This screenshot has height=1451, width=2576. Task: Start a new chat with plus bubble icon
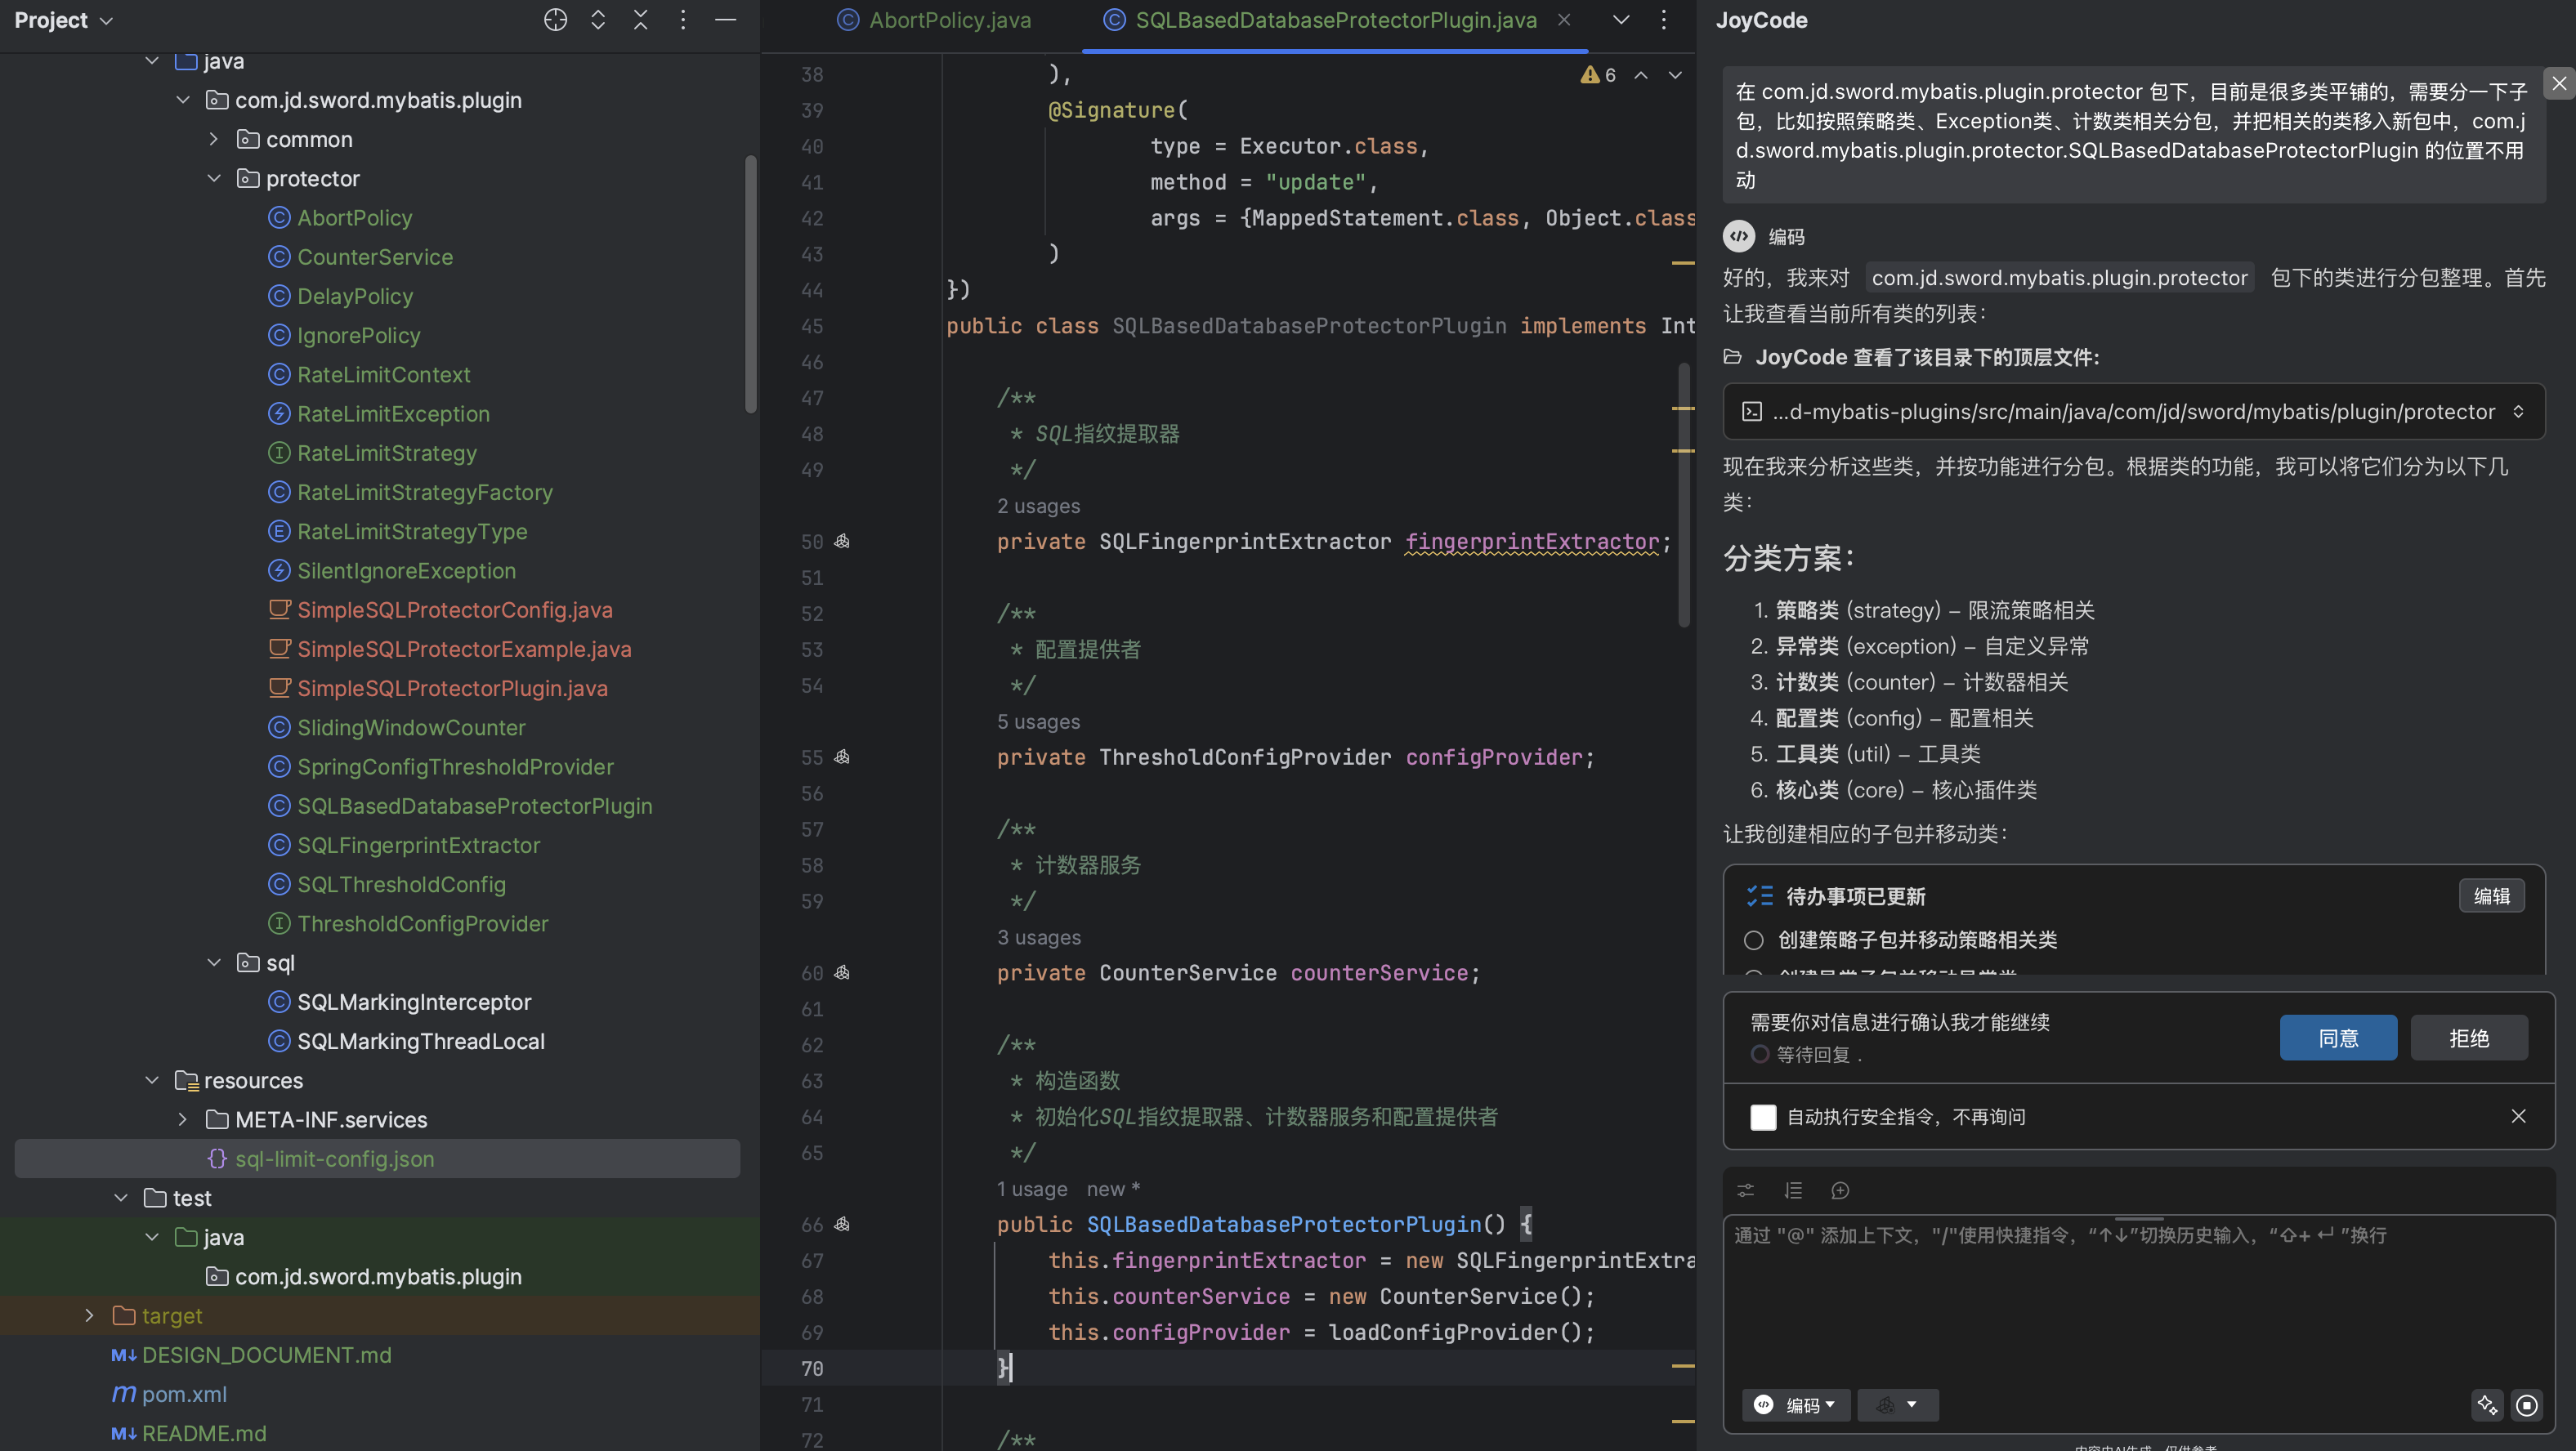[1839, 1190]
